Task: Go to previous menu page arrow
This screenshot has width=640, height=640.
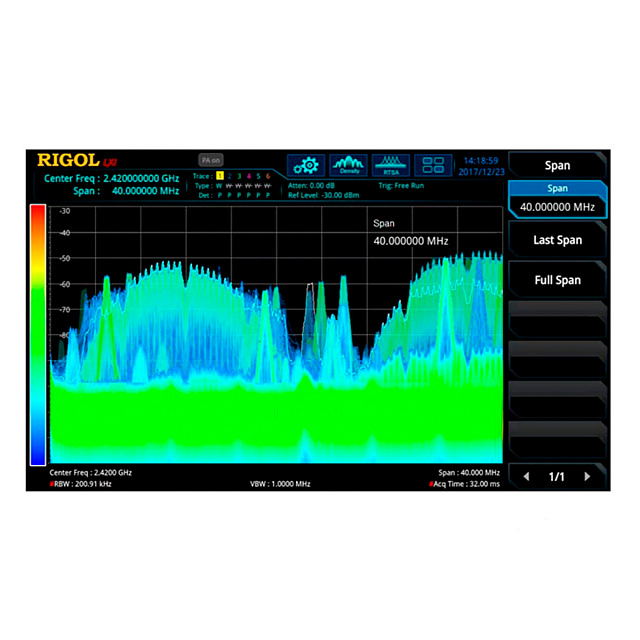Action: [x=527, y=477]
